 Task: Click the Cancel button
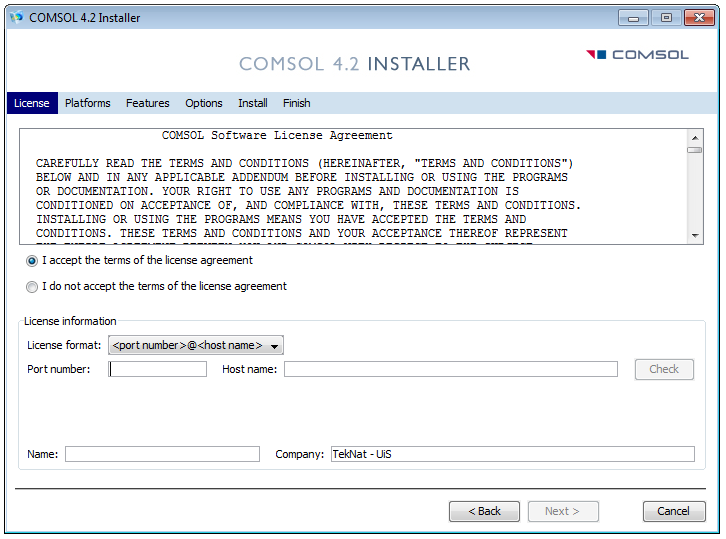tap(674, 511)
